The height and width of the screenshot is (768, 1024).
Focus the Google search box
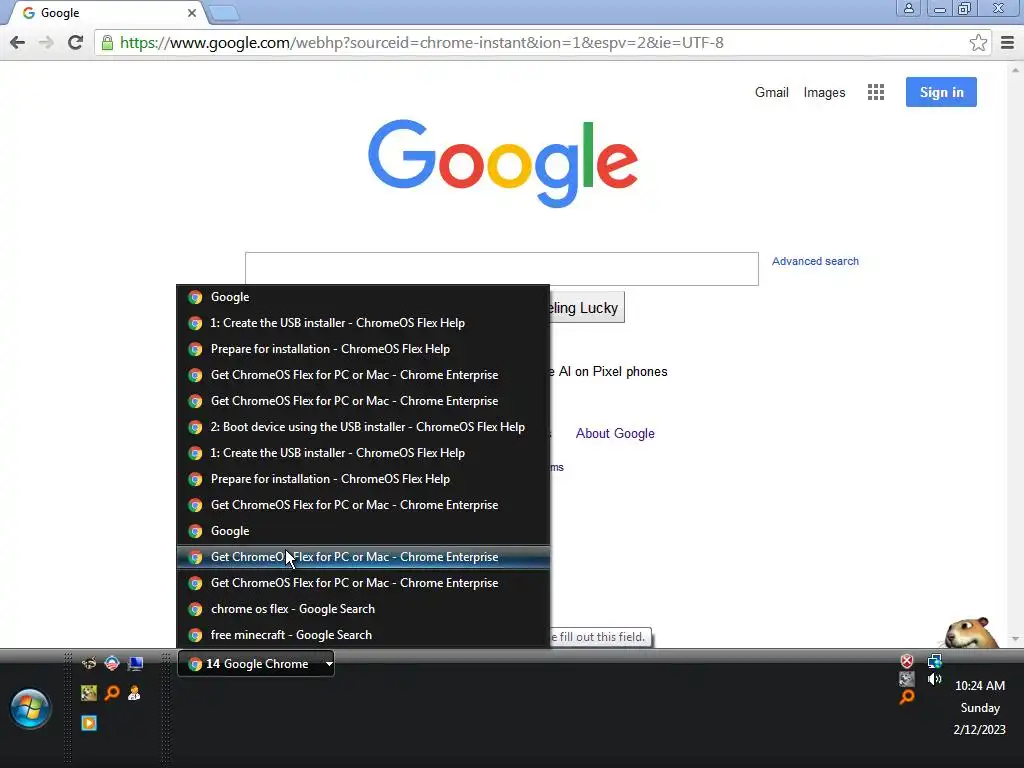click(x=502, y=268)
